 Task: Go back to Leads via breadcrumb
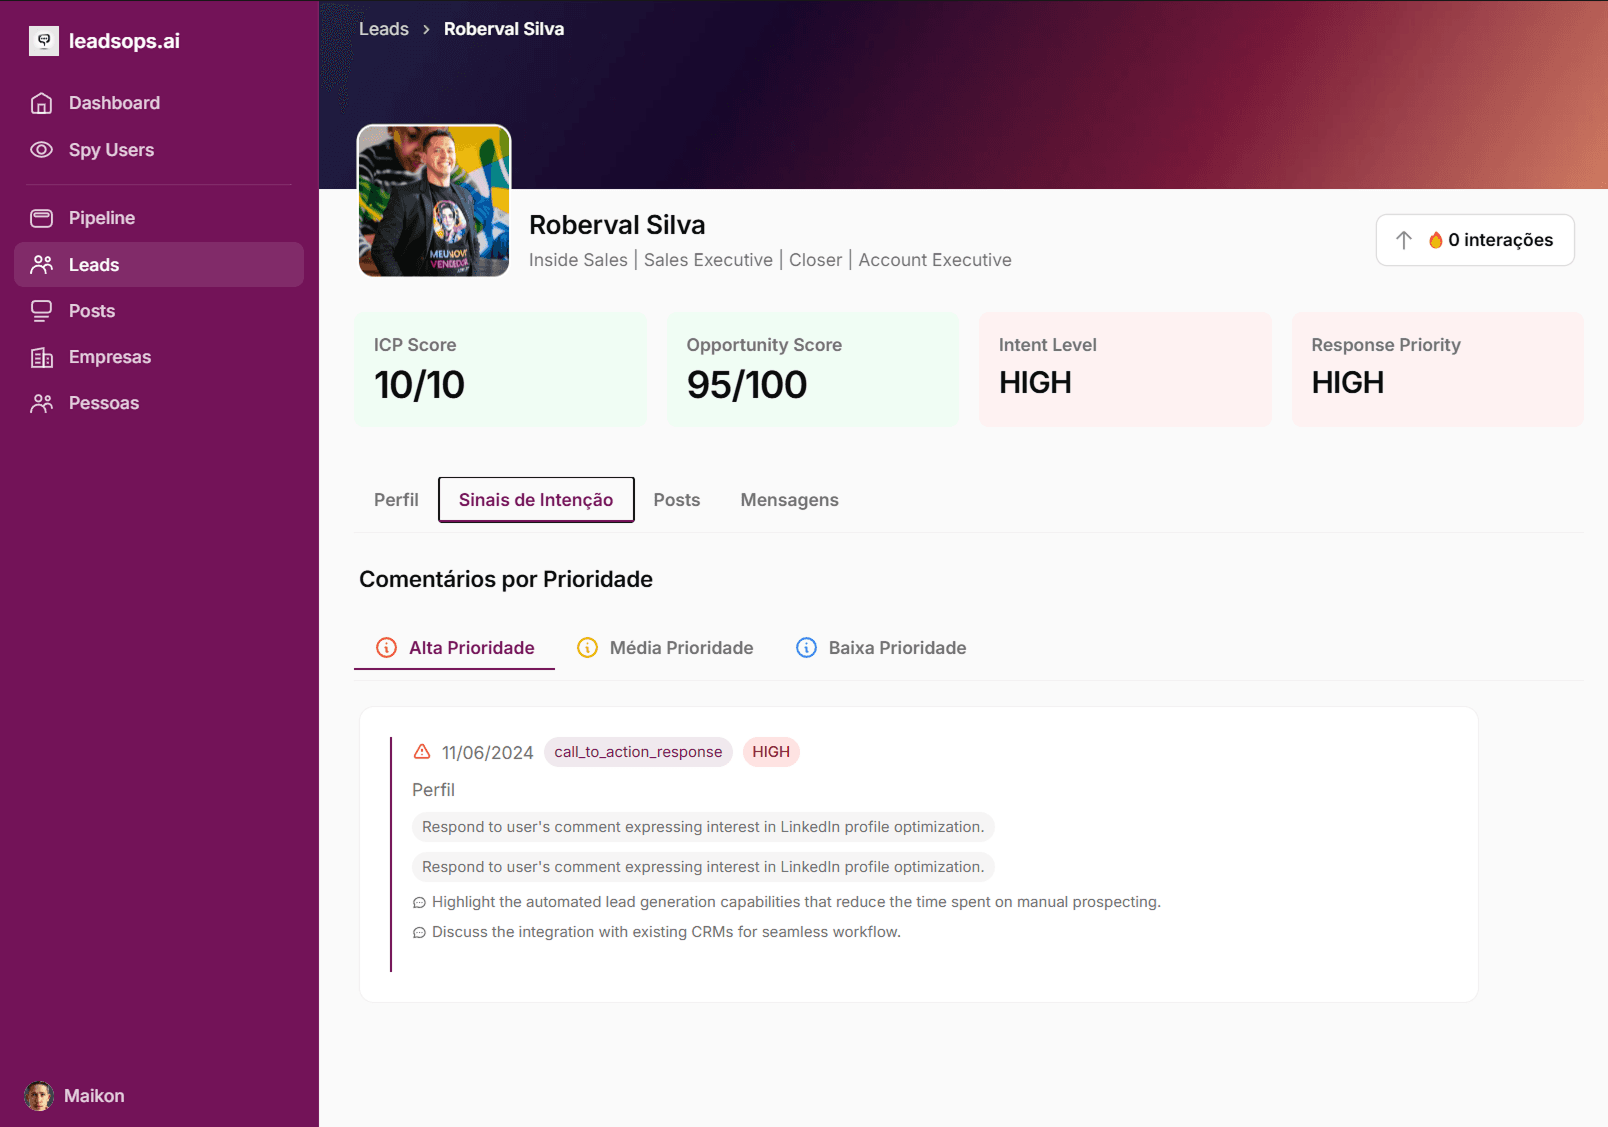tap(384, 29)
